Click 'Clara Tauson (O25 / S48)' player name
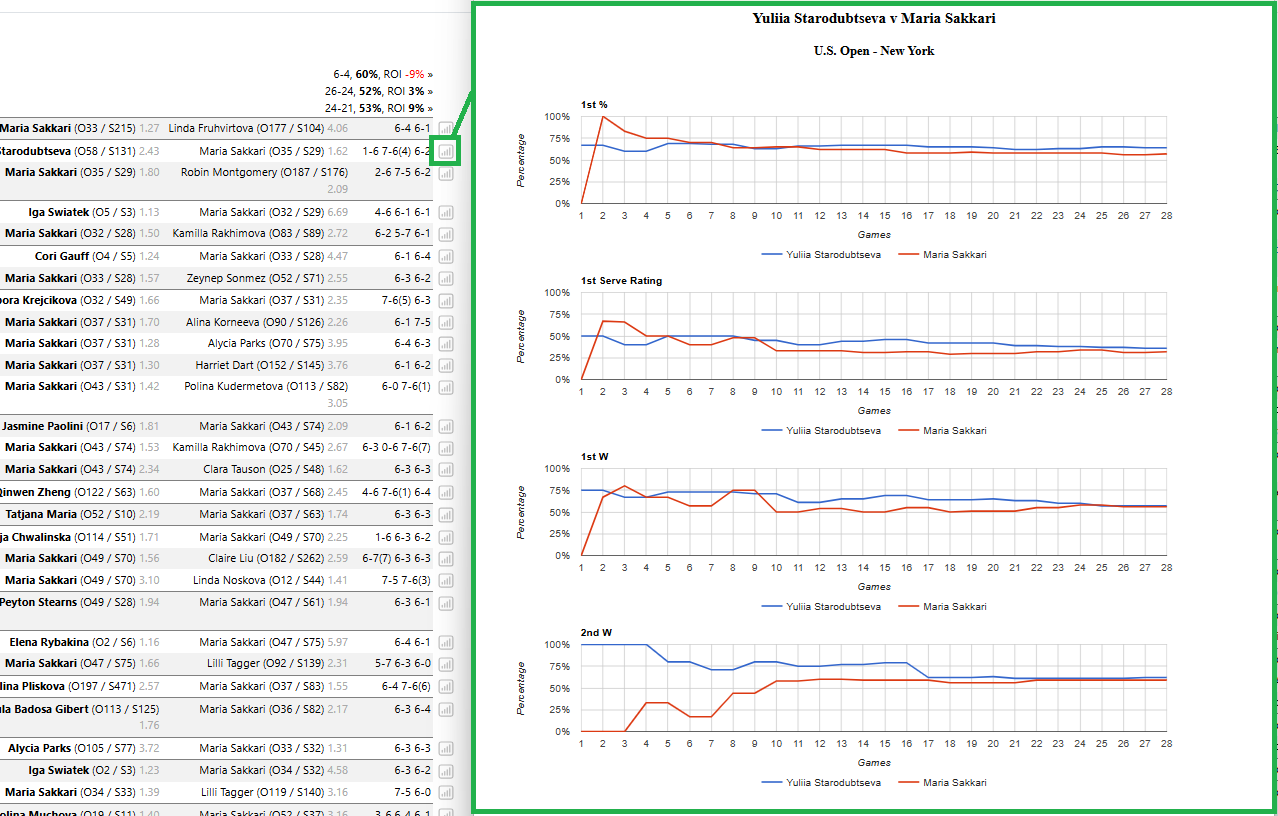 click(264, 469)
